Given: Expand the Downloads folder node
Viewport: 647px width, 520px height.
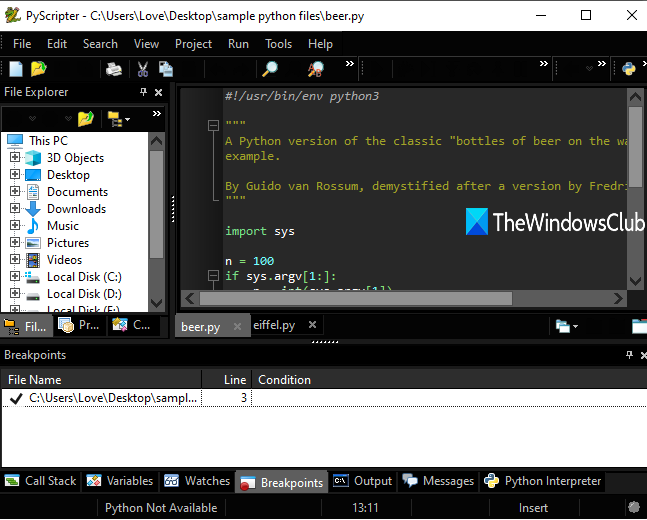Looking at the screenshot, I should point(15,209).
